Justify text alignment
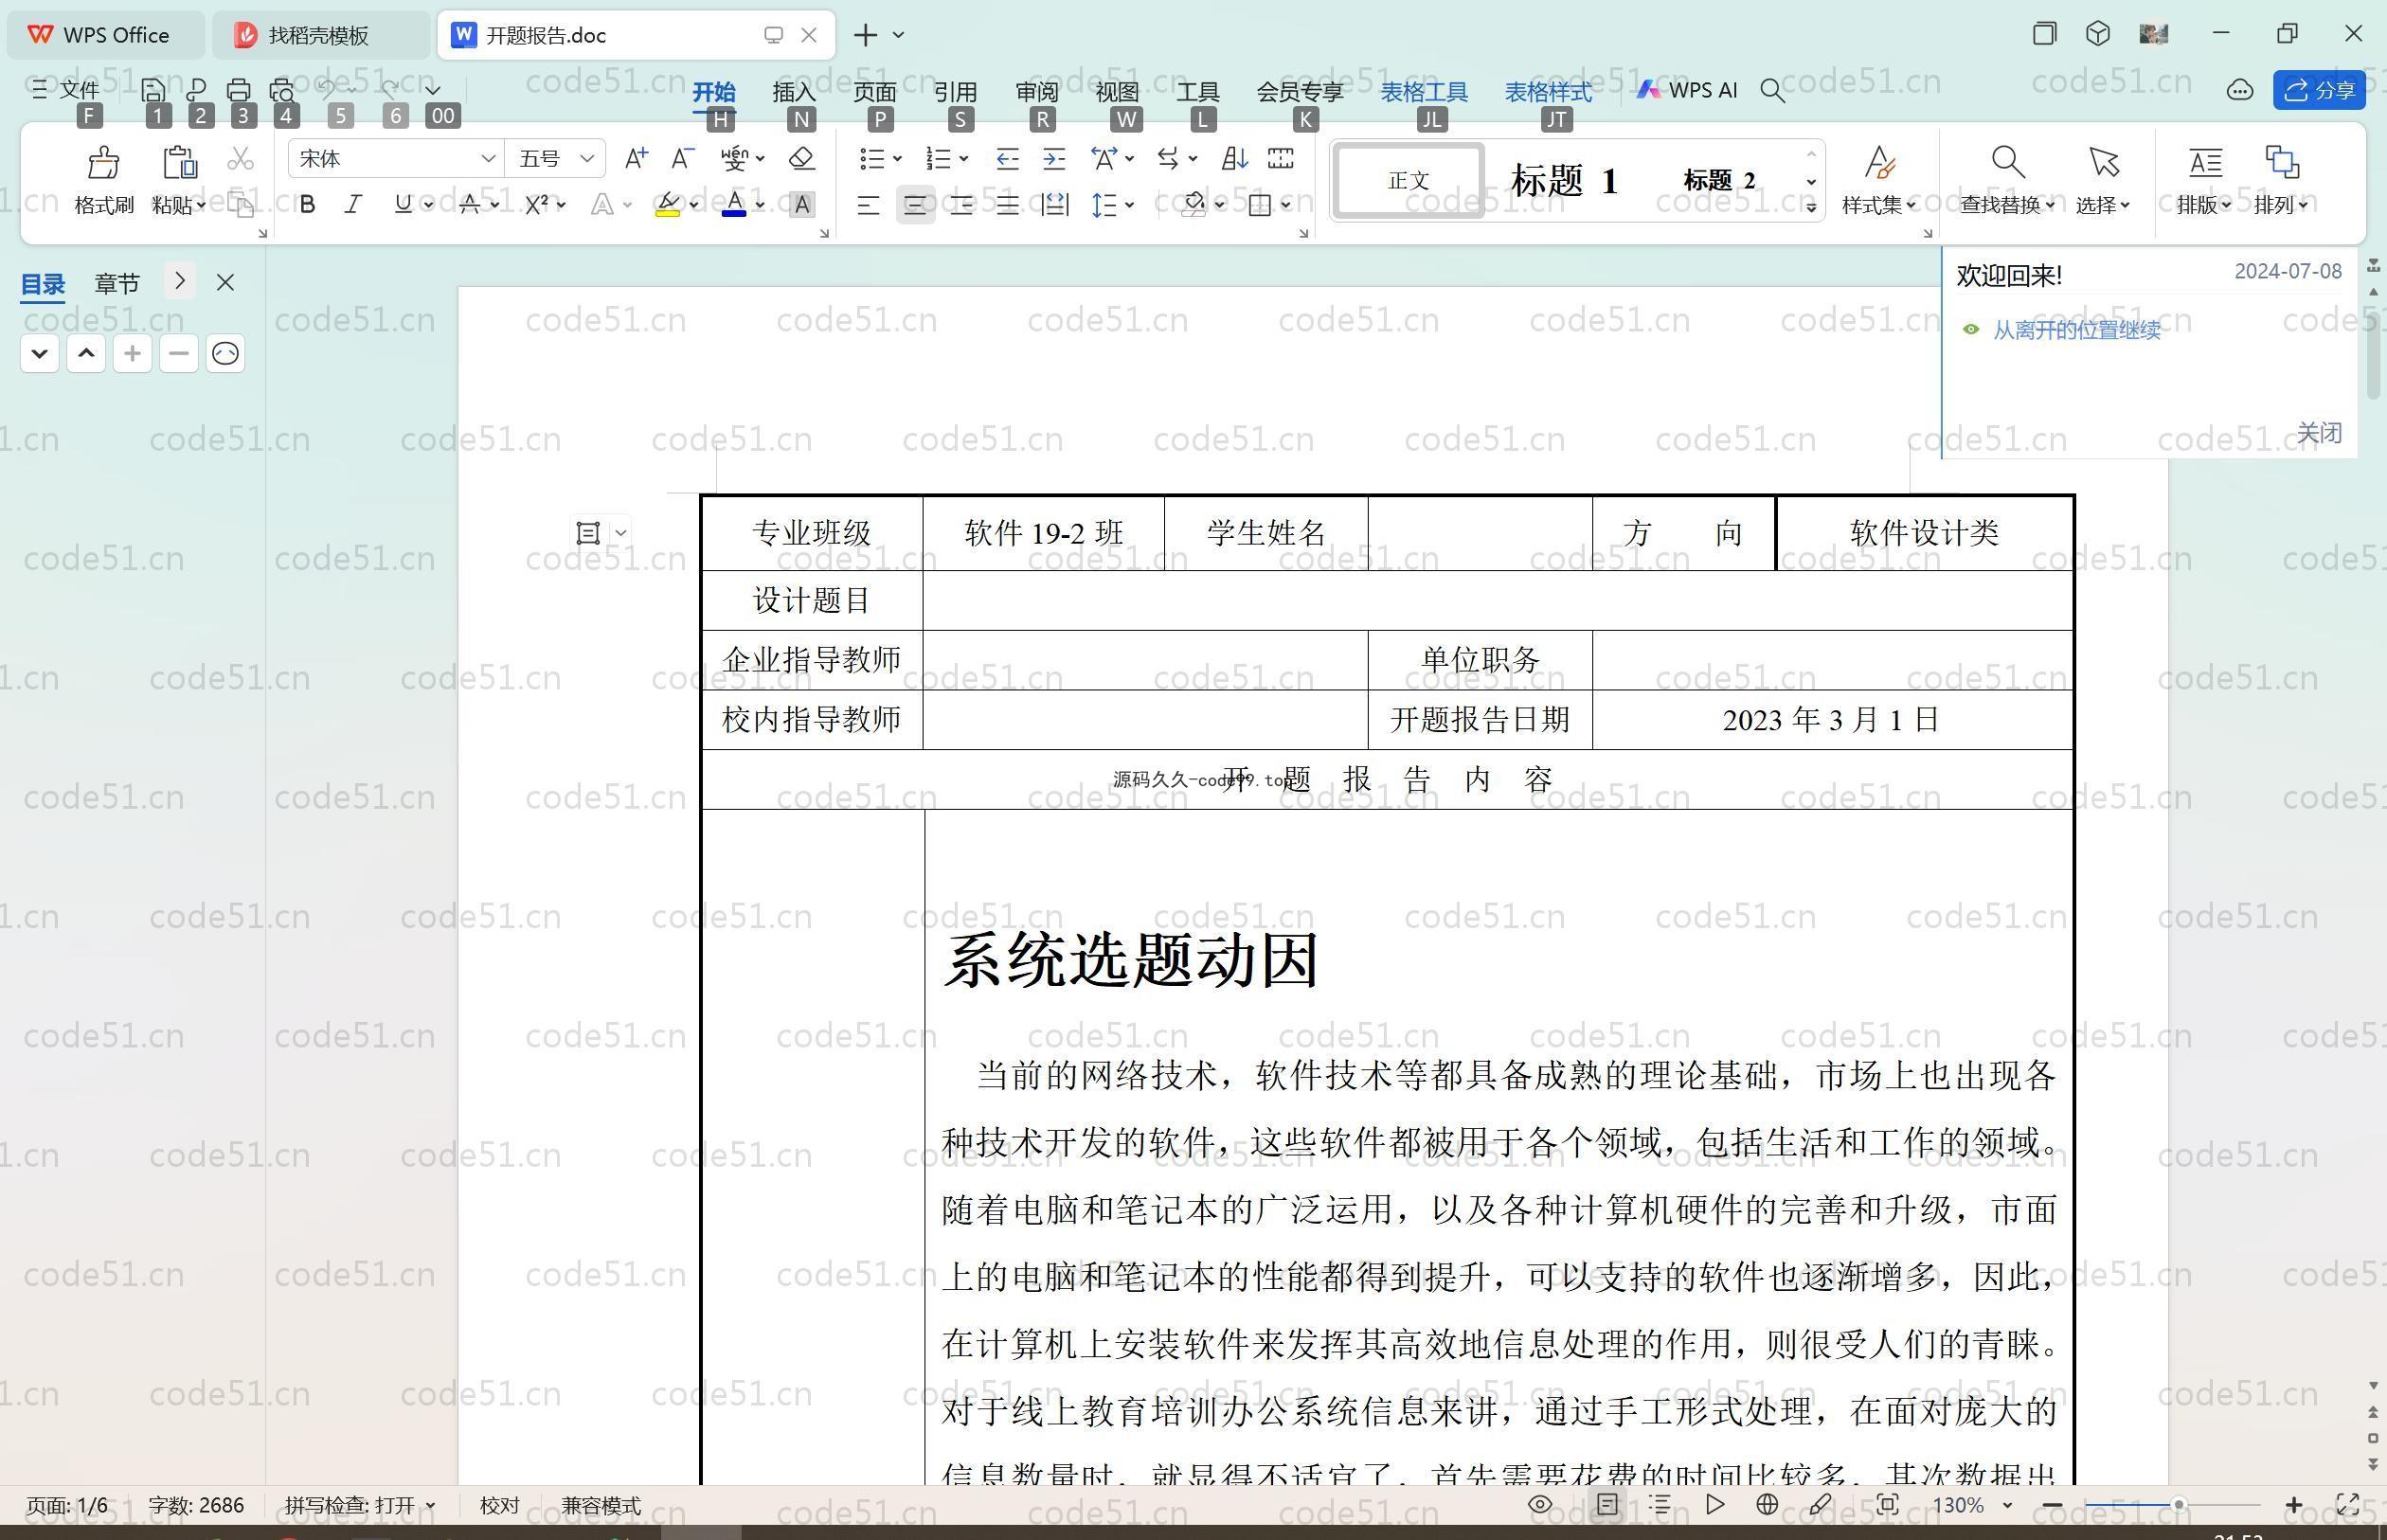 pos(1008,206)
